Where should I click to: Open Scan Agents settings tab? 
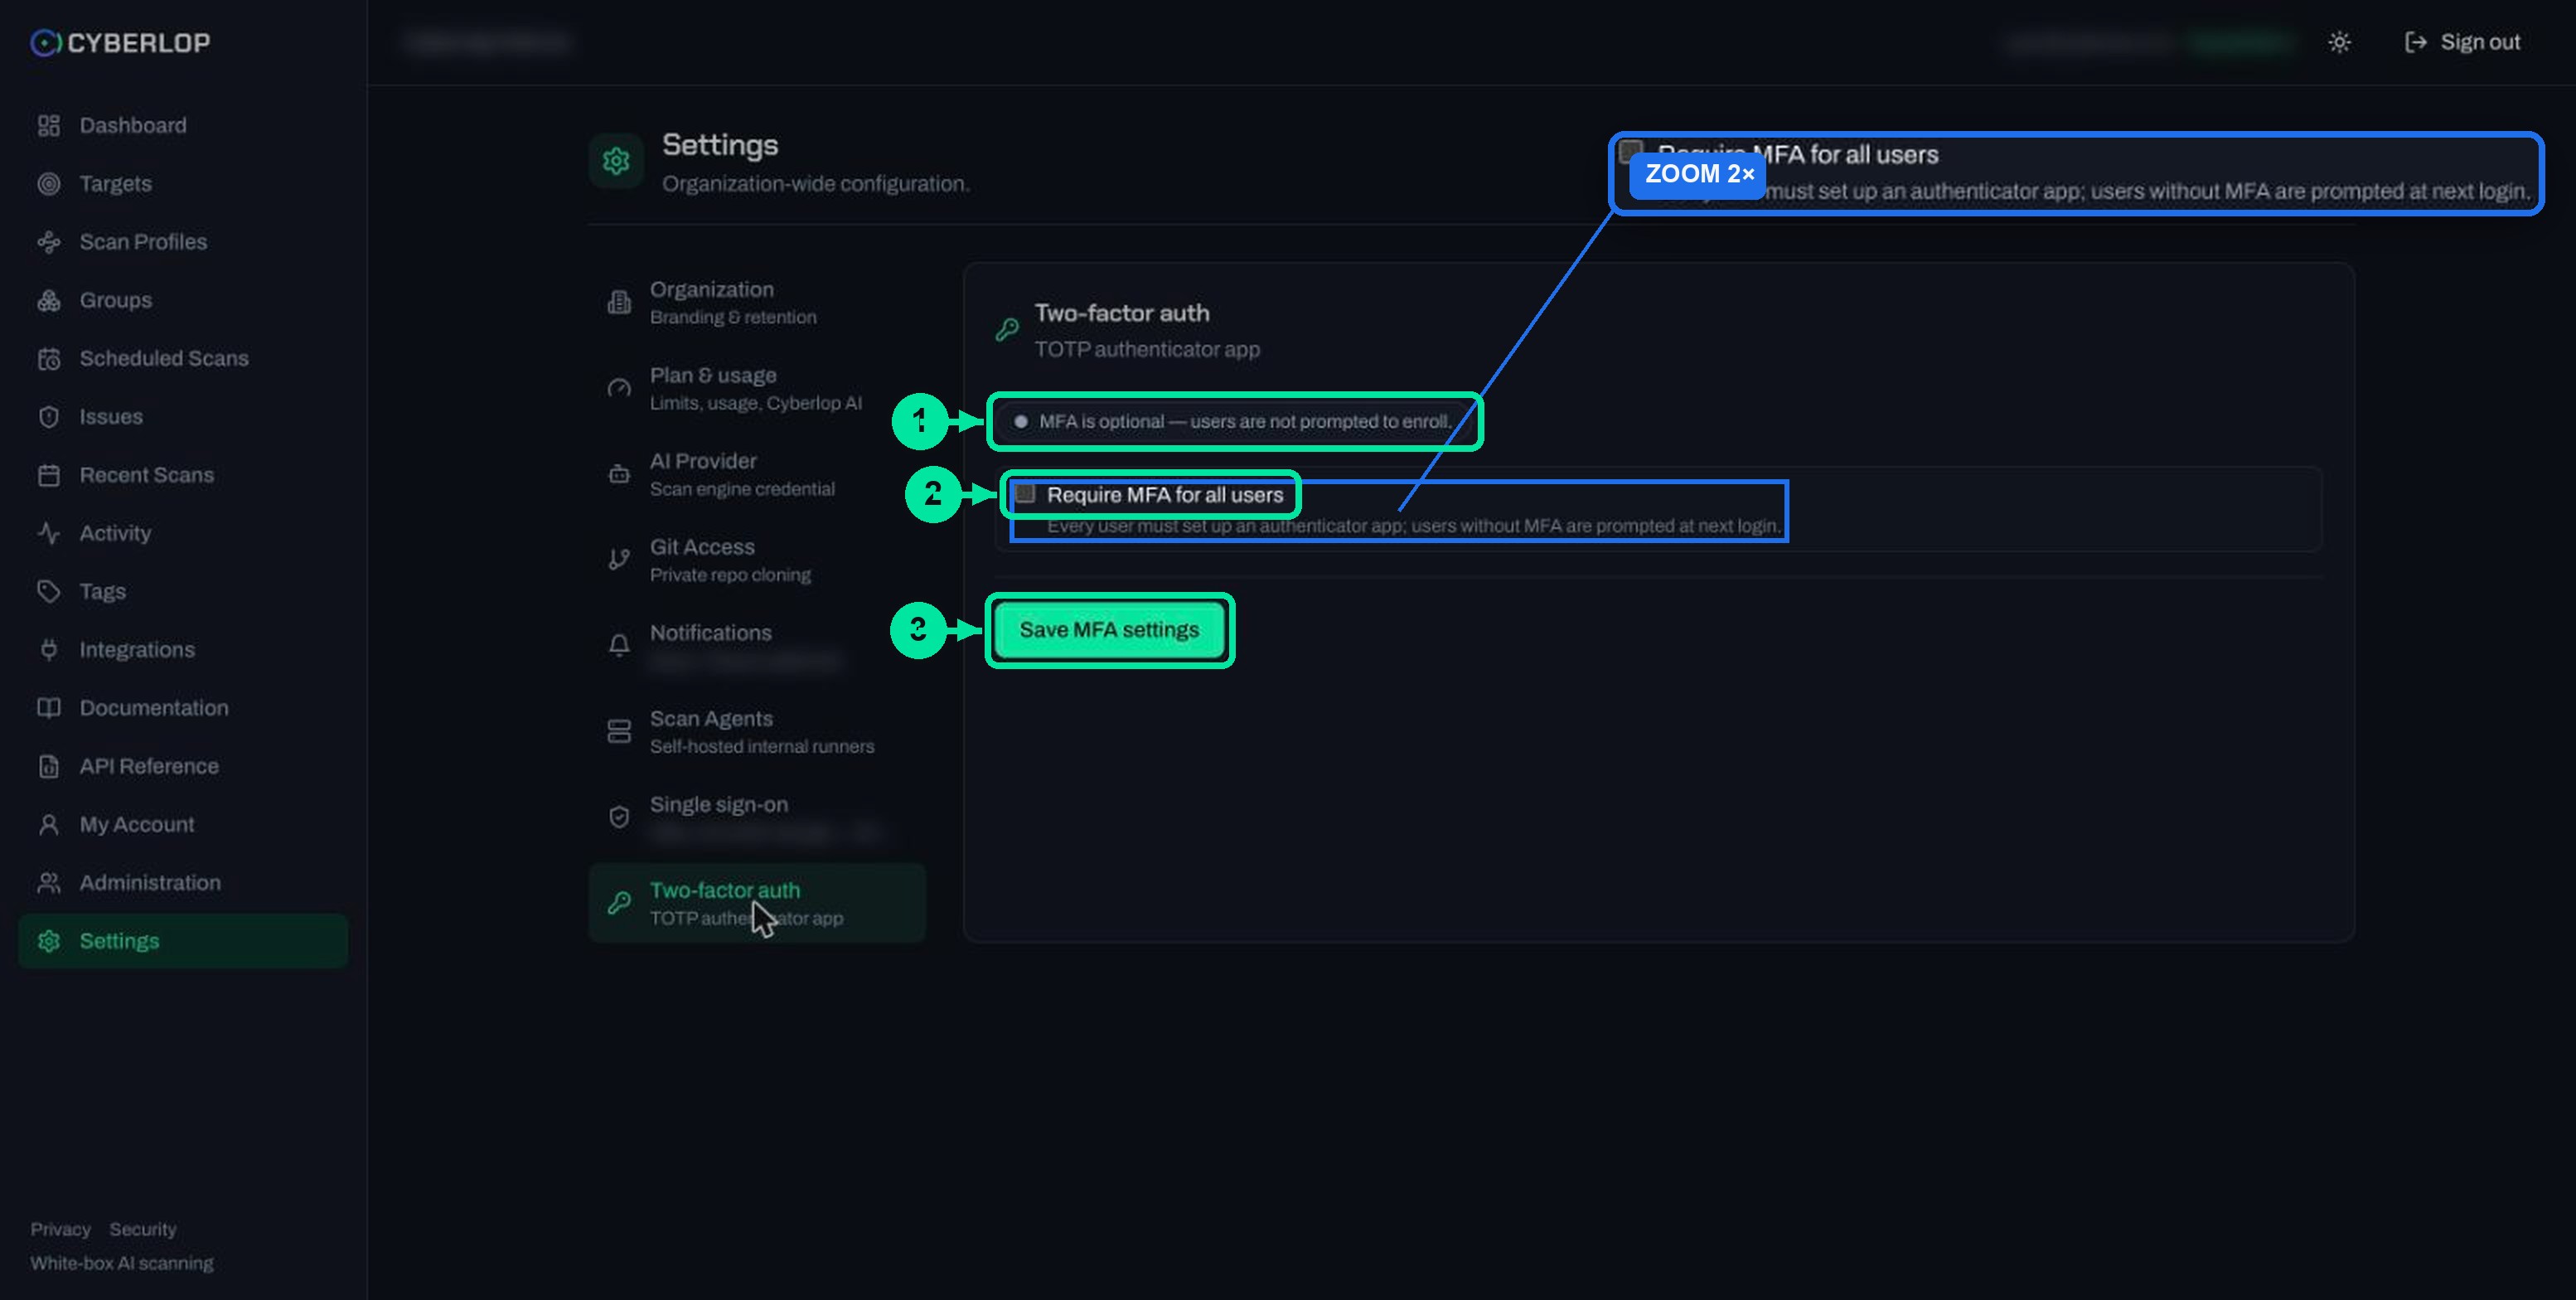(757, 732)
